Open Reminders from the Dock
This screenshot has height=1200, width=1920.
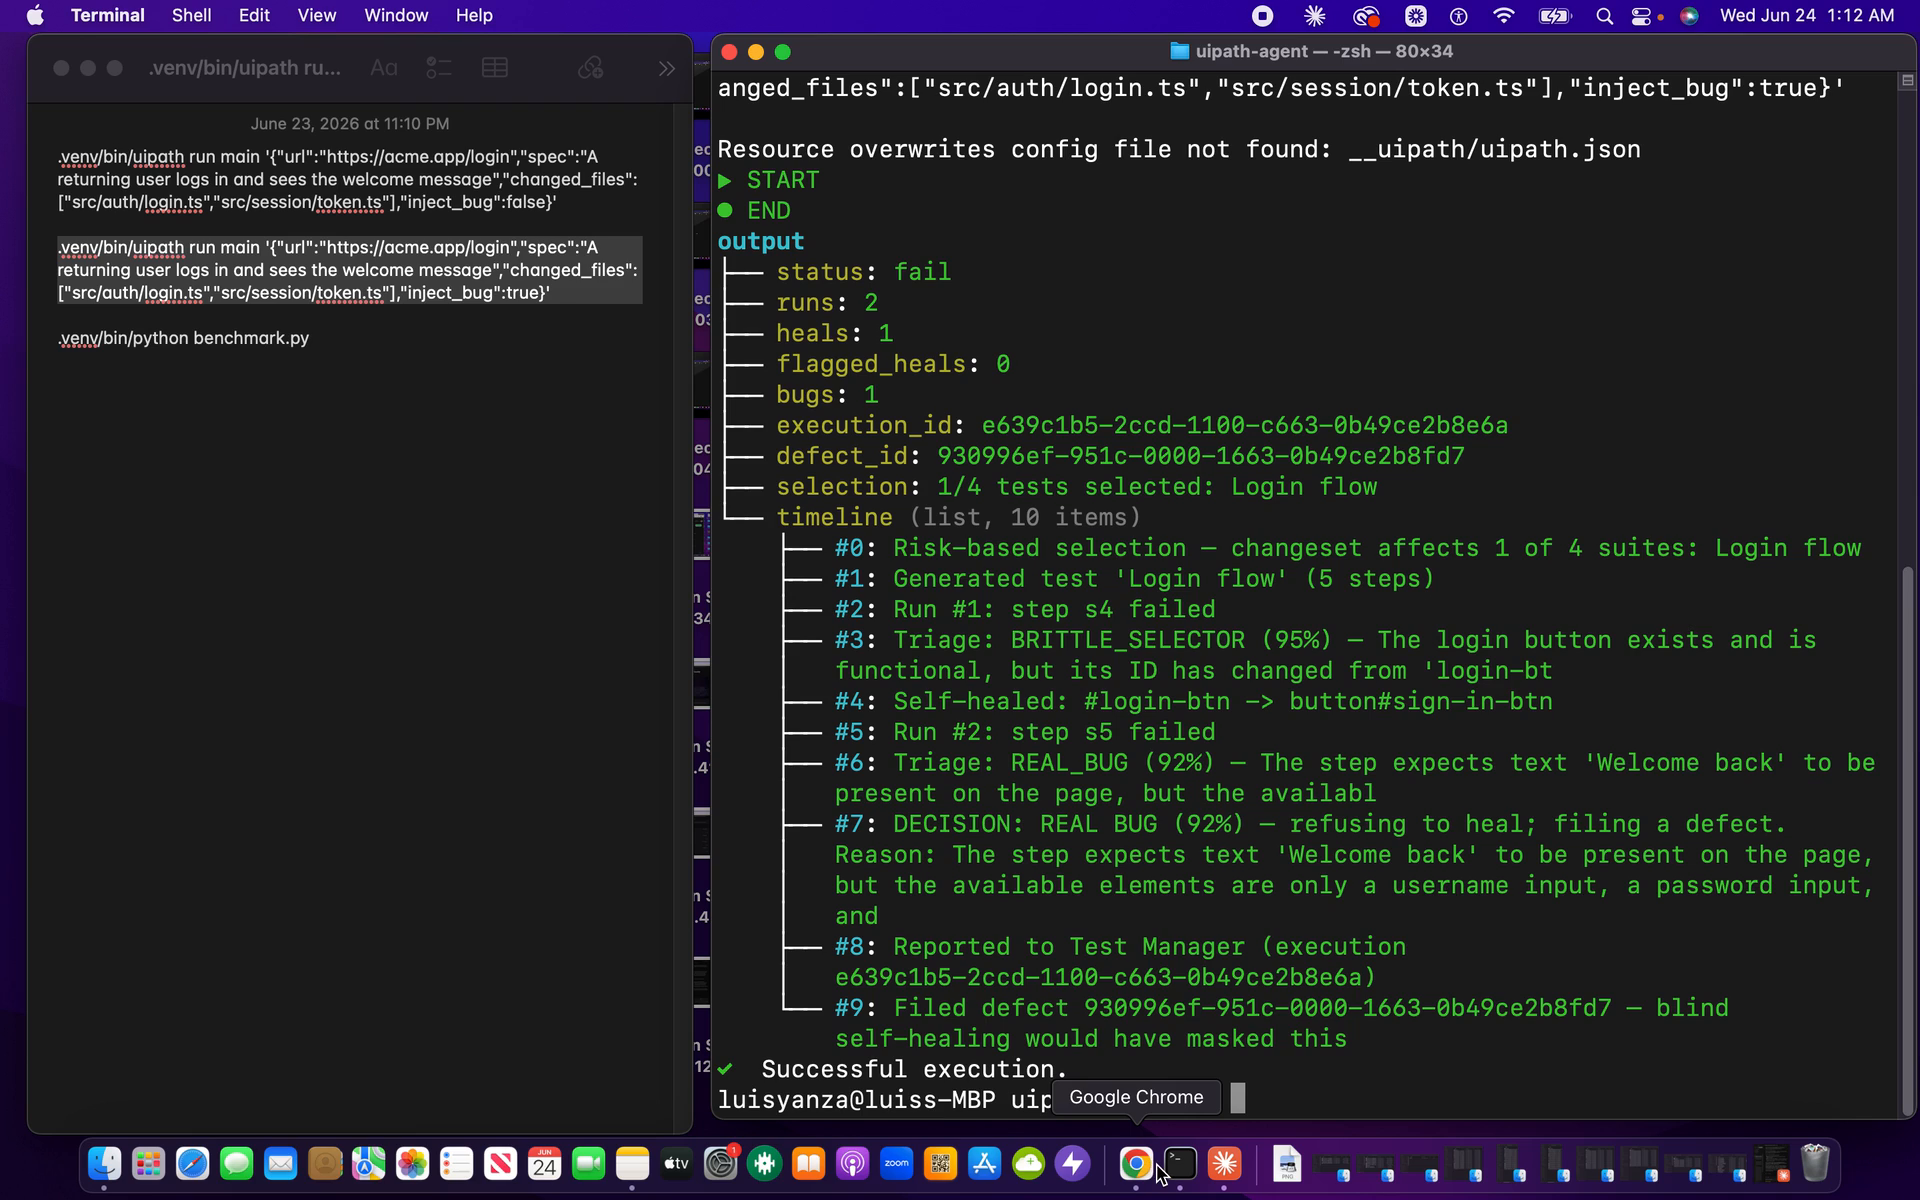pos(456,1163)
